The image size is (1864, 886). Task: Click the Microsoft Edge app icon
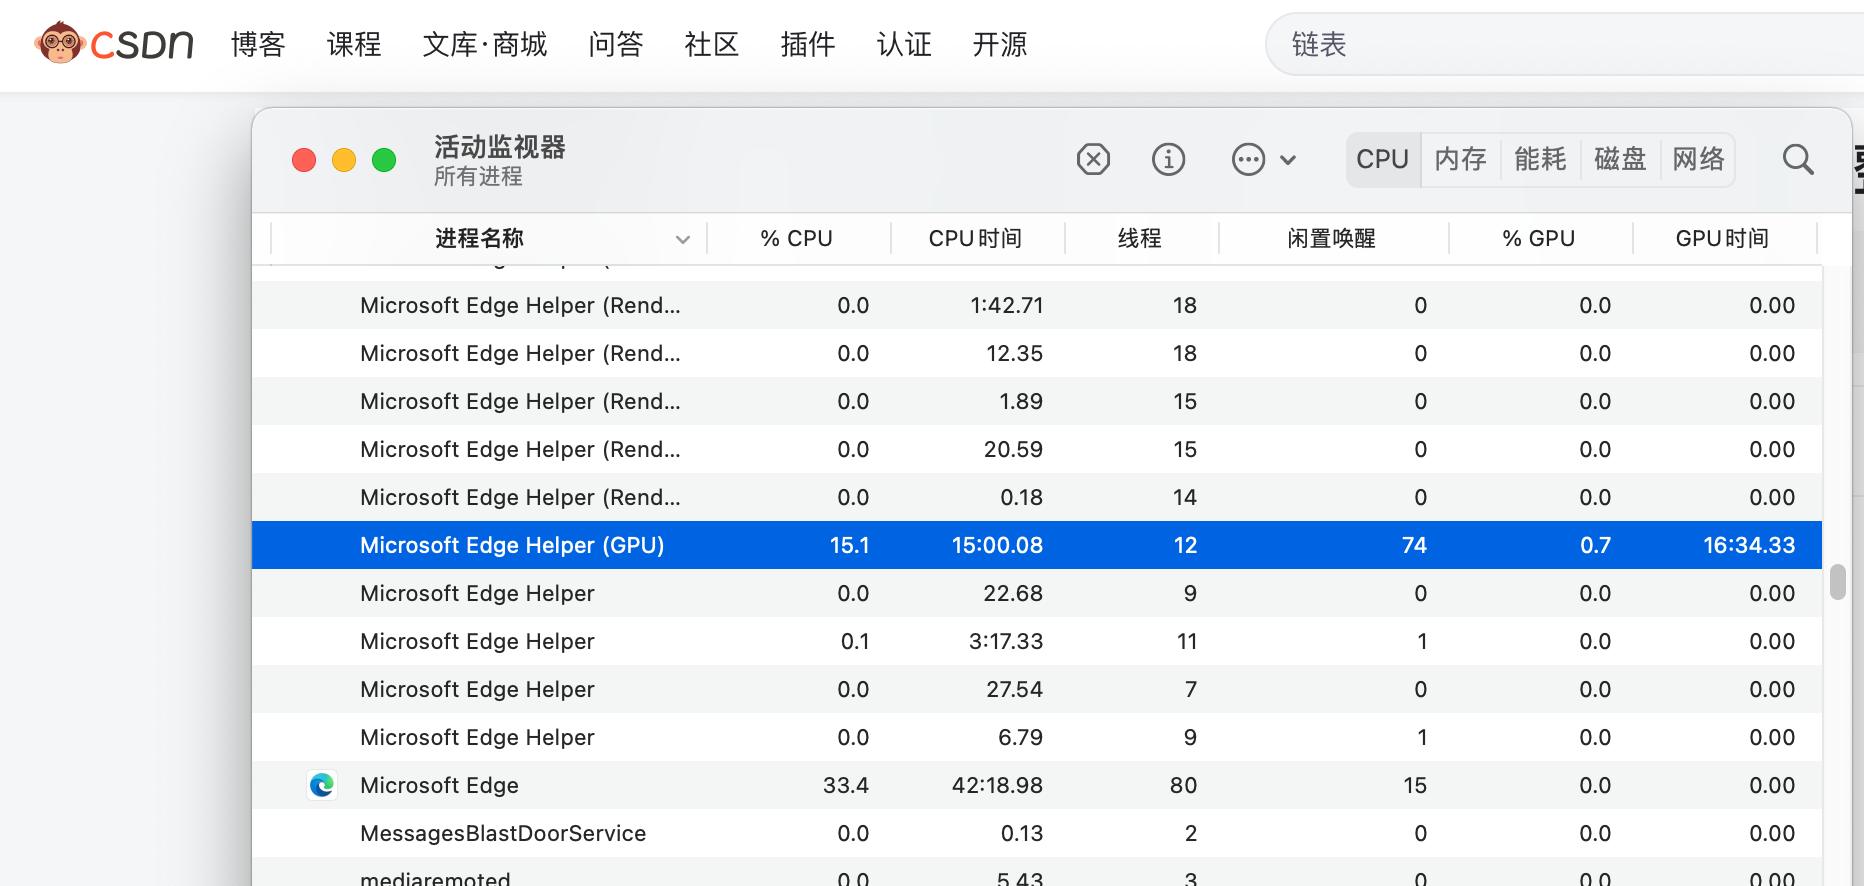322,785
